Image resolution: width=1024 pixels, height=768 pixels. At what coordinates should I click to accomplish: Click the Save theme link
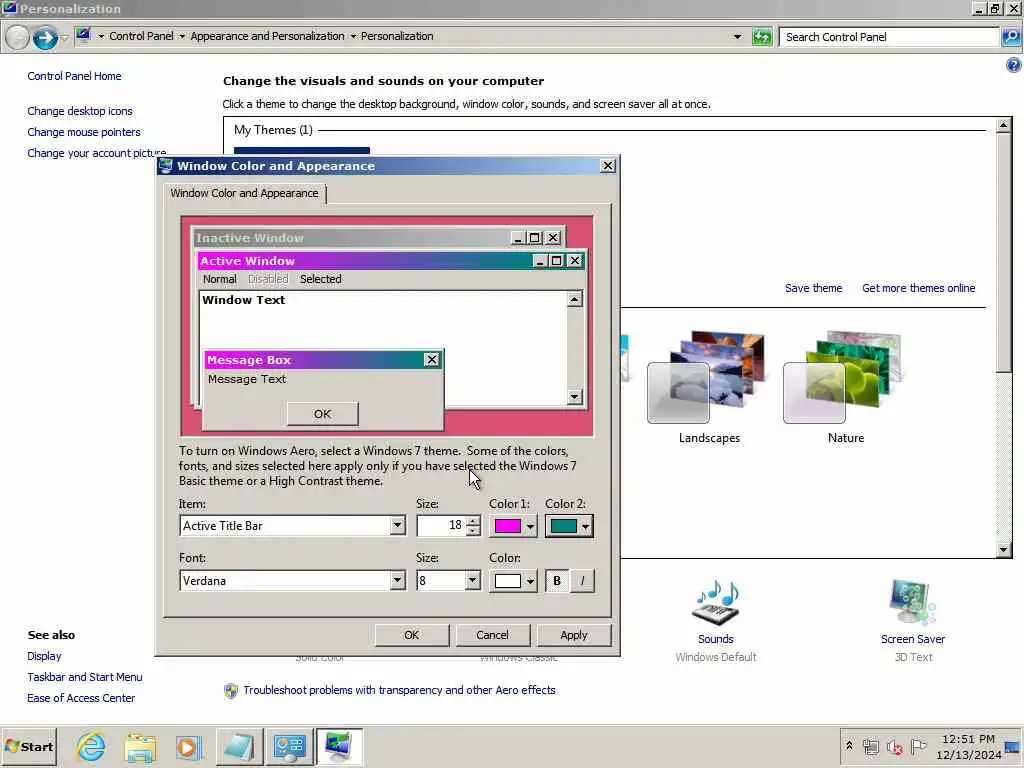coord(813,288)
